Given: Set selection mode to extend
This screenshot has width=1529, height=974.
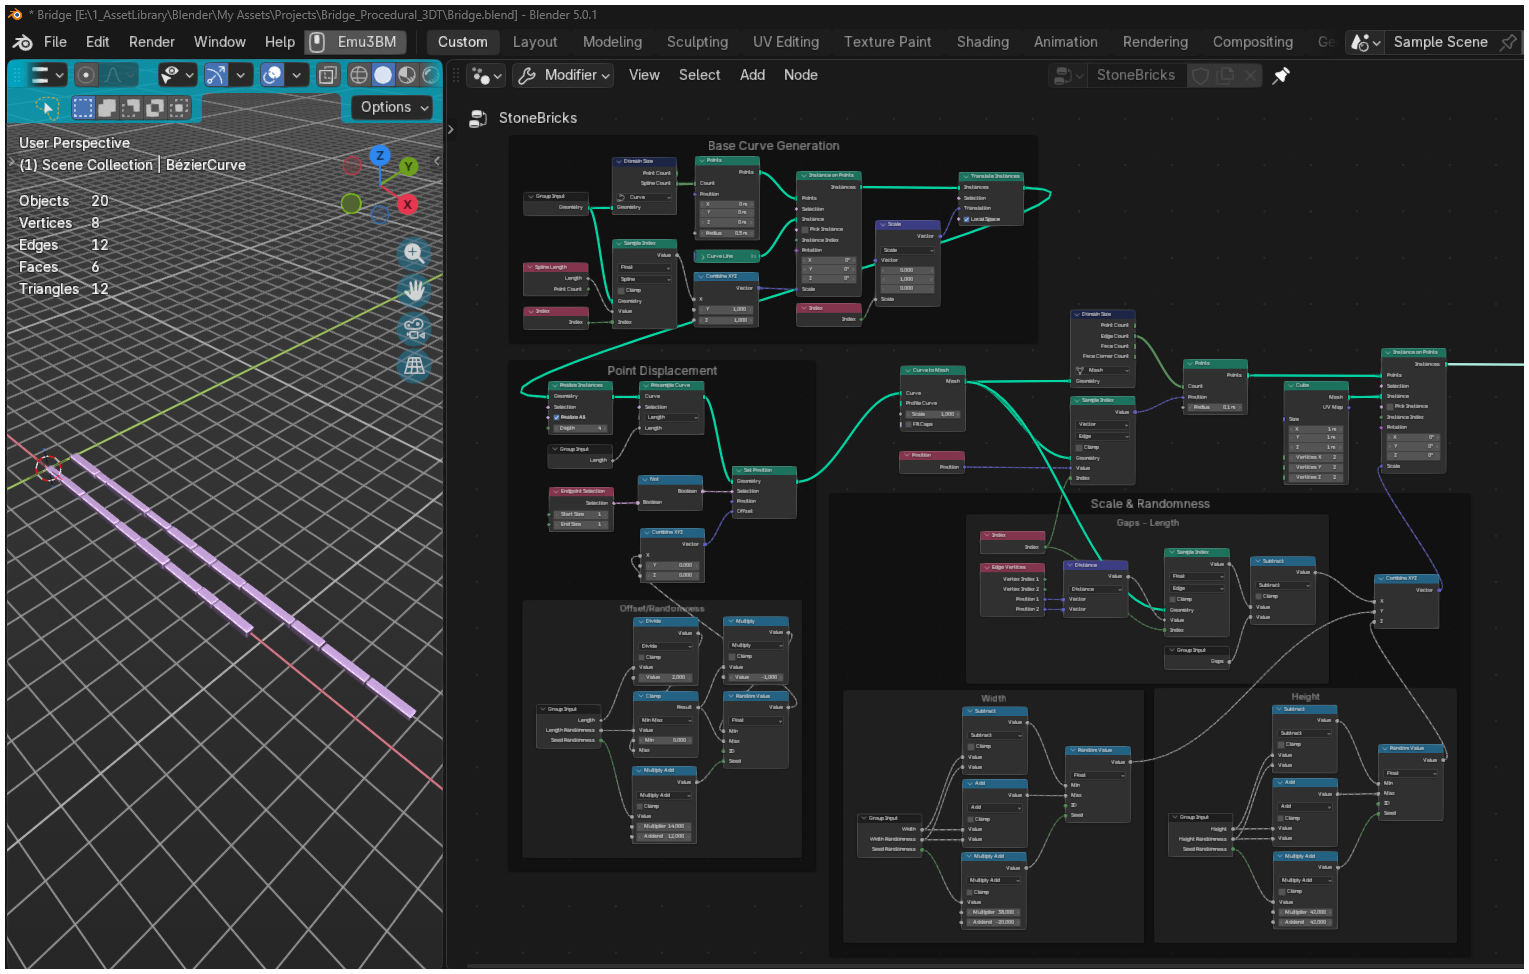Looking at the screenshot, I should tap(107, 107).
